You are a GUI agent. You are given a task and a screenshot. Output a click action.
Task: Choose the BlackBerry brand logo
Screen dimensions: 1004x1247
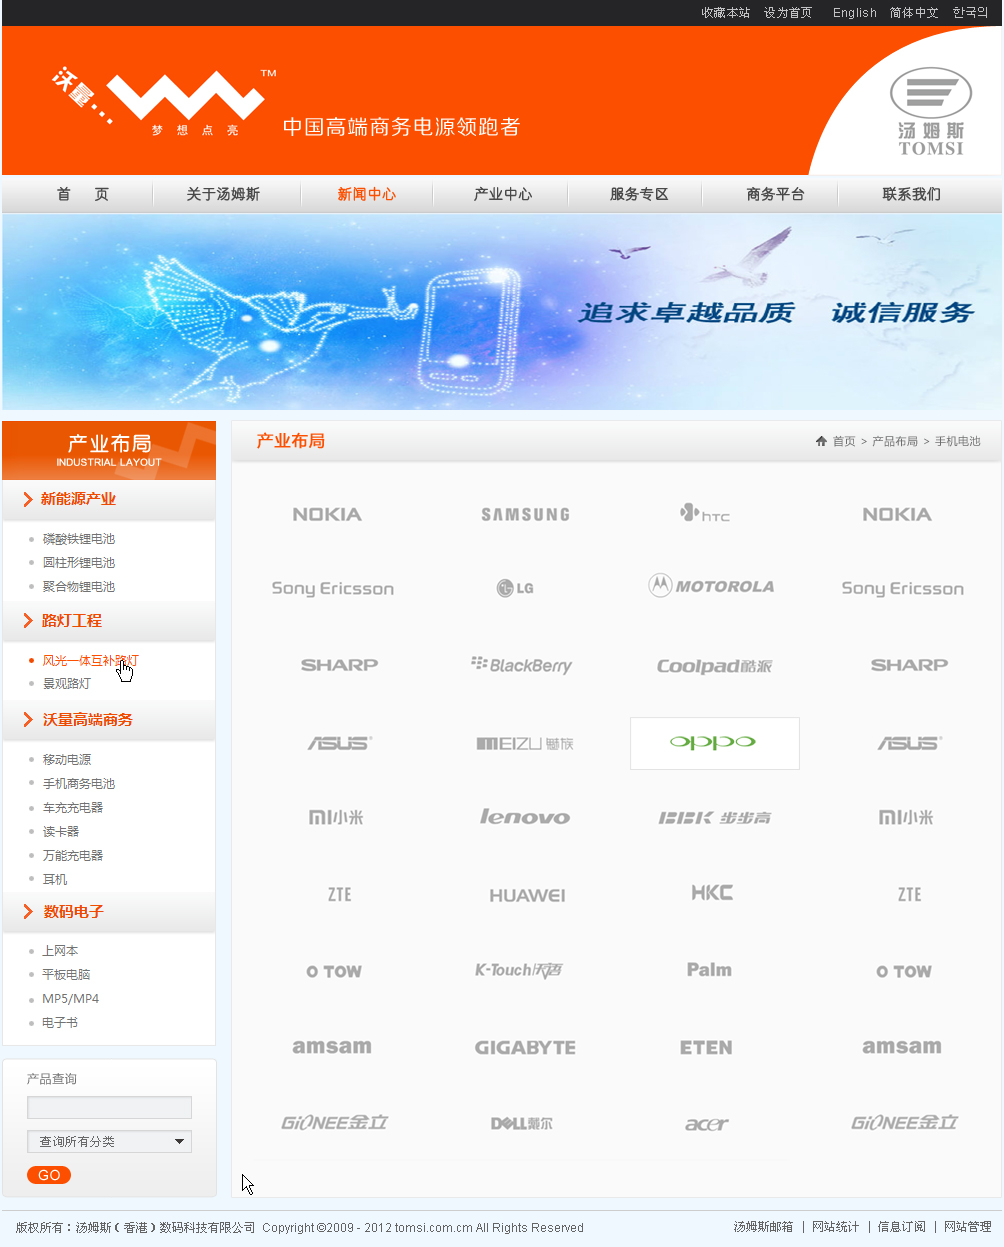coord(522,665)
